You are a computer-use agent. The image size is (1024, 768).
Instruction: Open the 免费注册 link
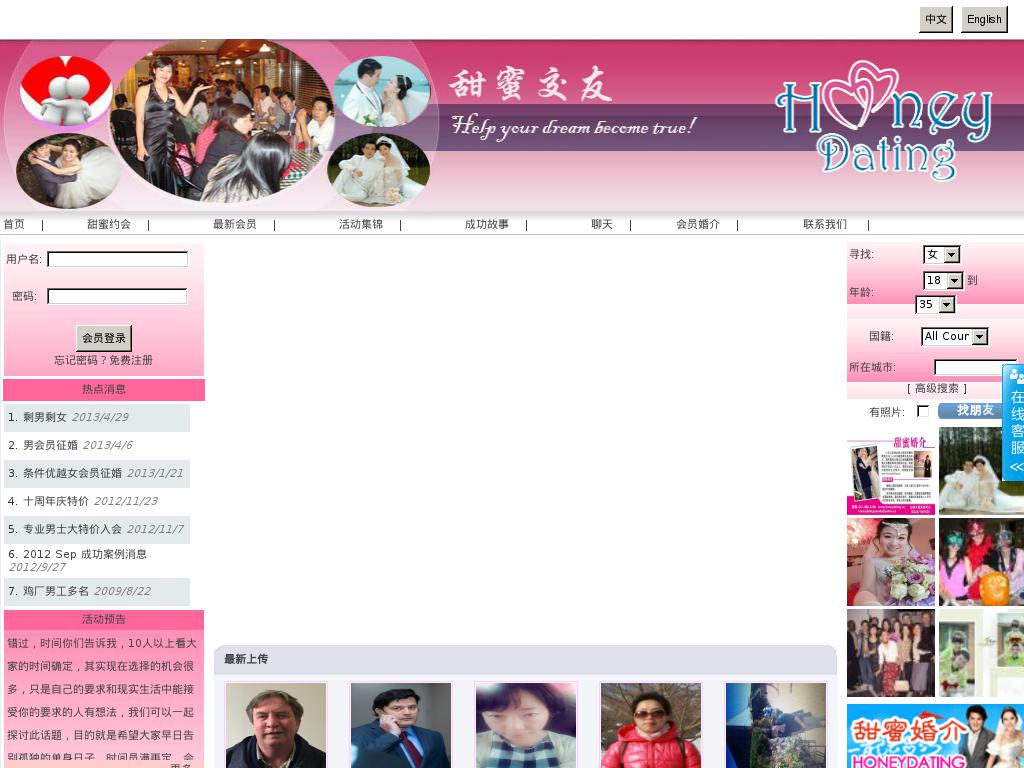[x=131, y=360]
